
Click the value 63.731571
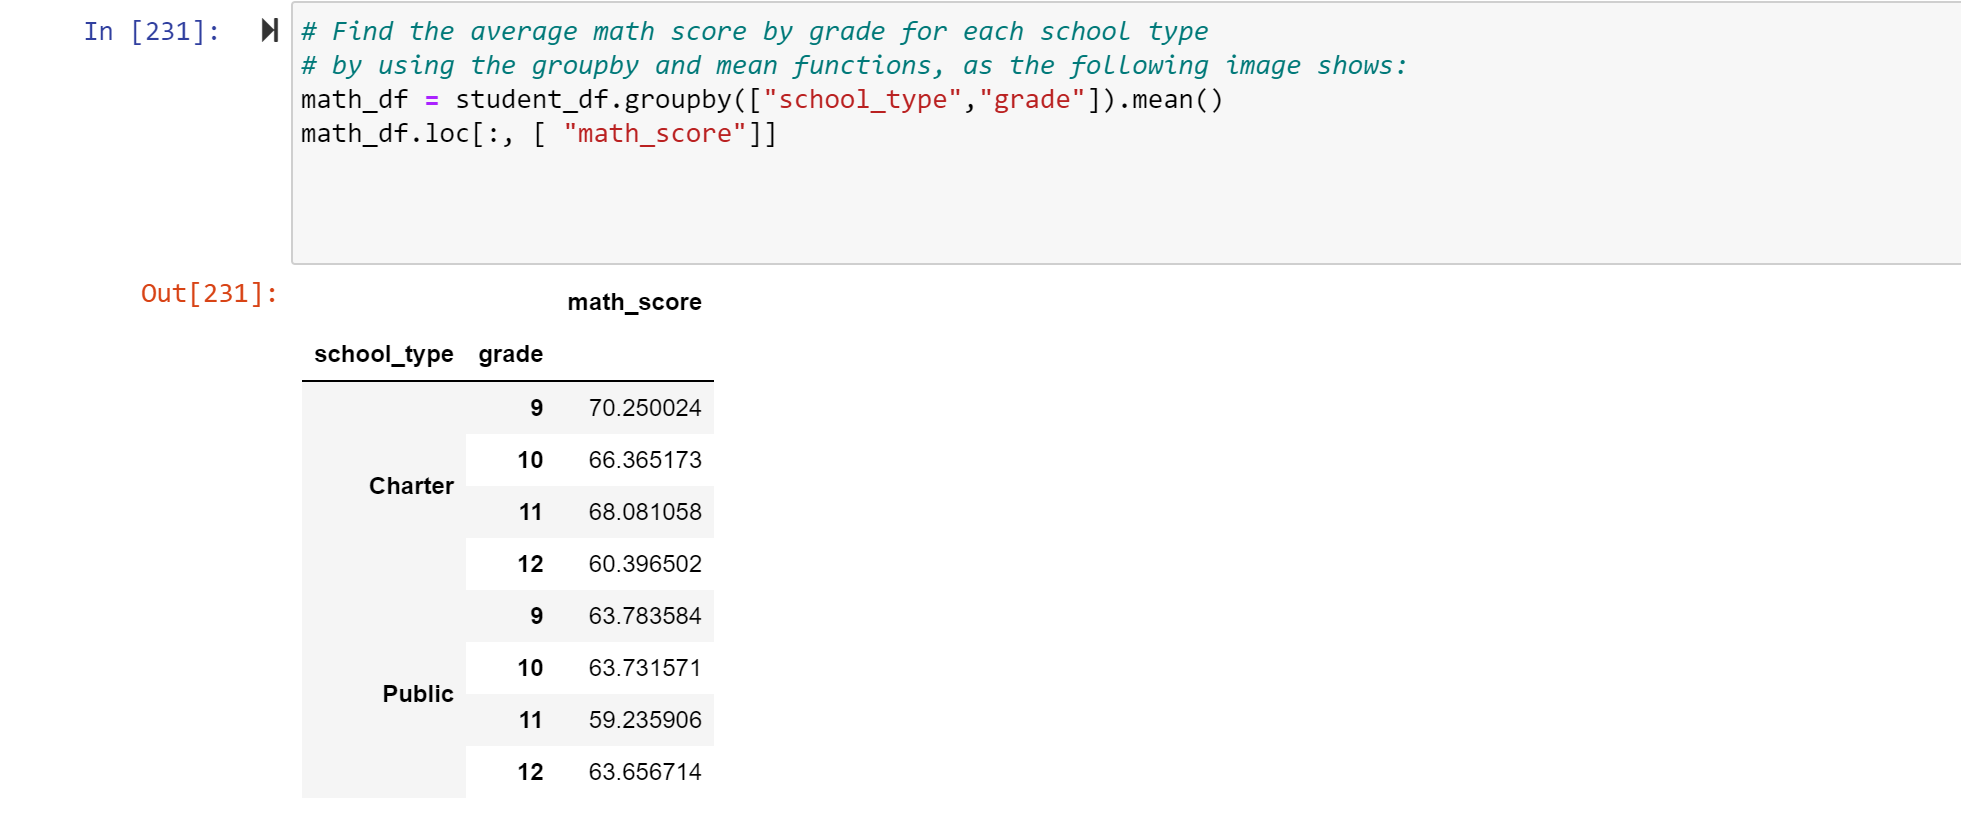click(645, 668)
